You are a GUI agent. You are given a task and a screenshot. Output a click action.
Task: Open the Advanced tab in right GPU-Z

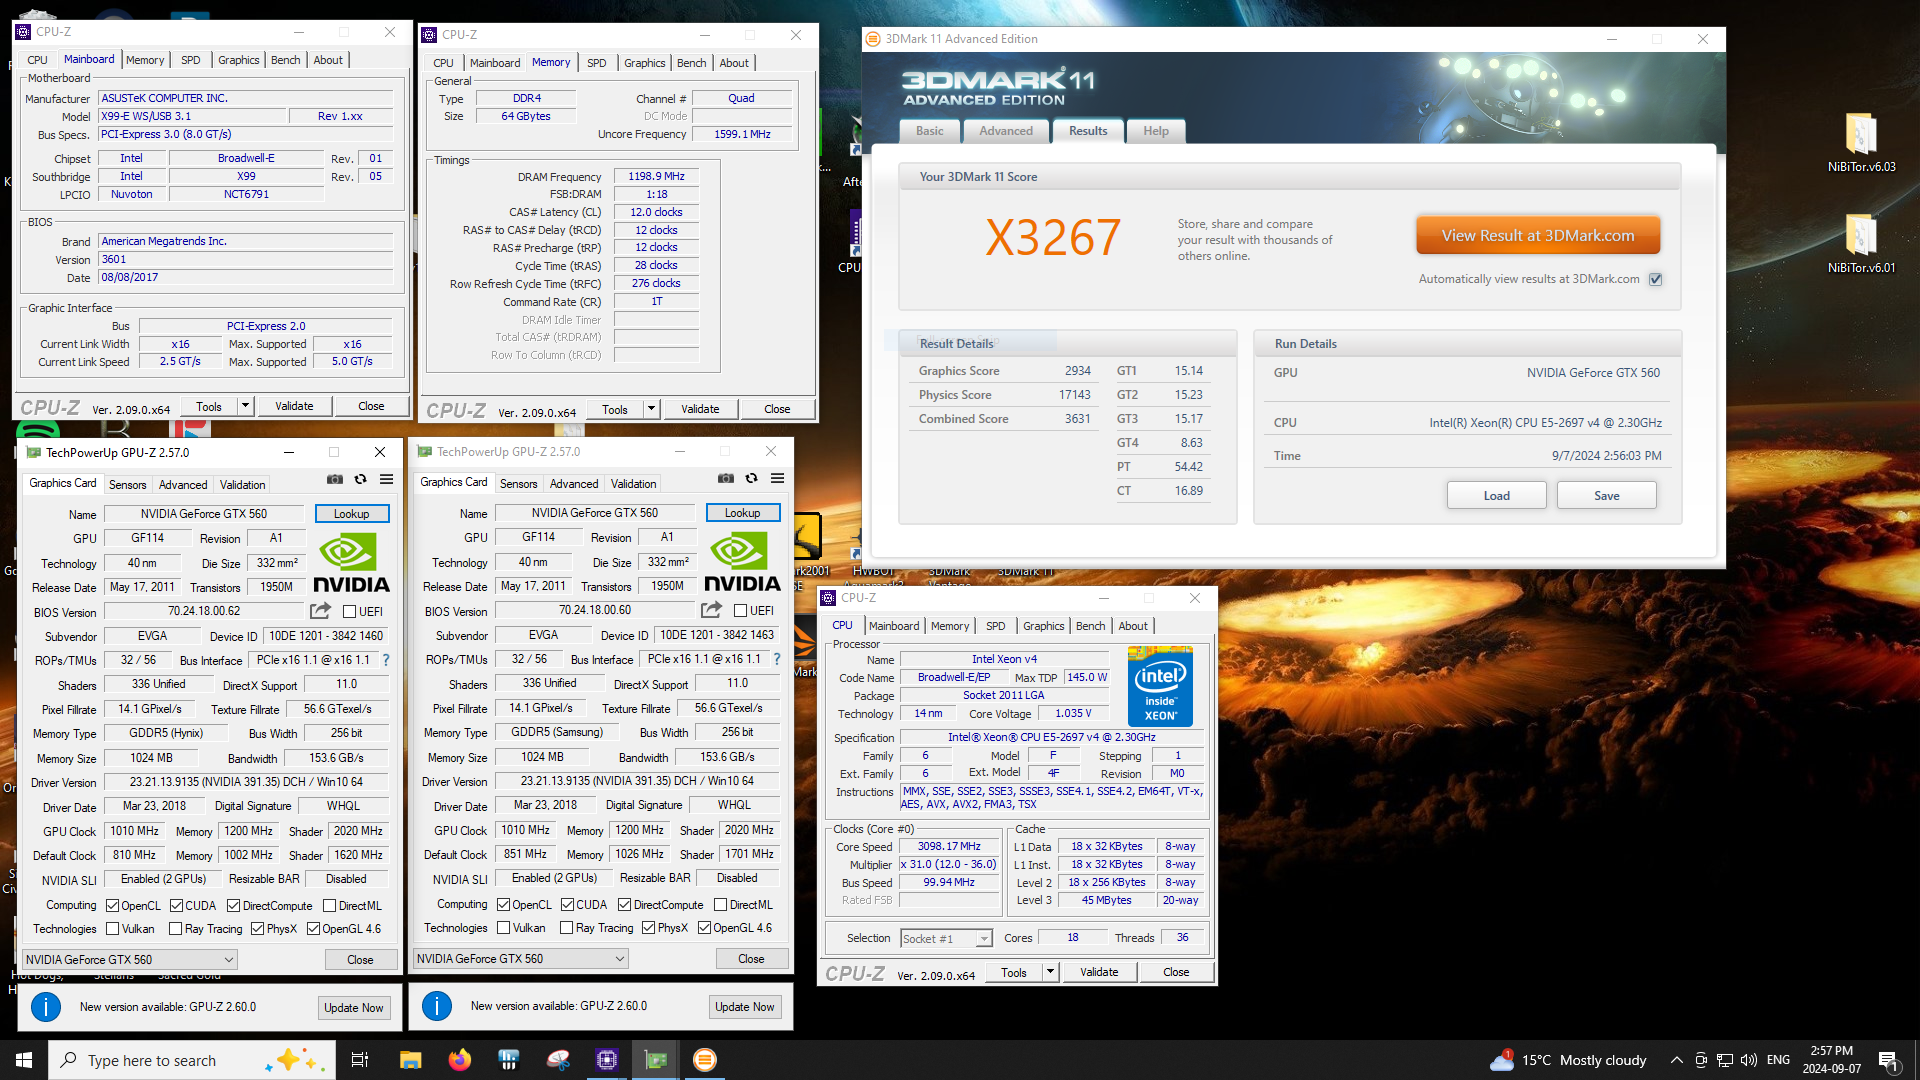(574, 484)
